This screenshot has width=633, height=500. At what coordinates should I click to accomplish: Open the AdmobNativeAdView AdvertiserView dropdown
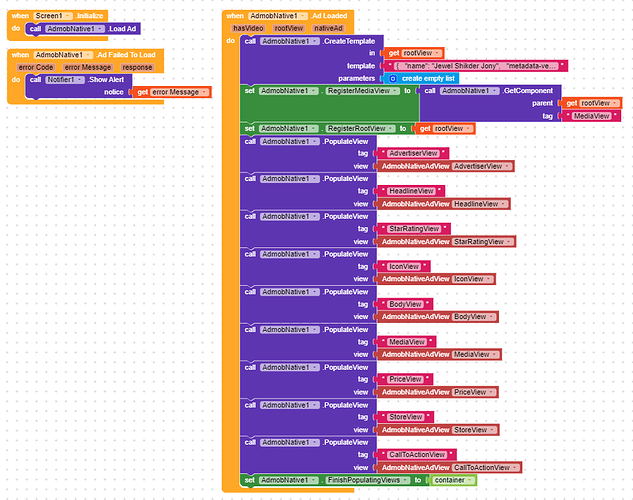482,166
